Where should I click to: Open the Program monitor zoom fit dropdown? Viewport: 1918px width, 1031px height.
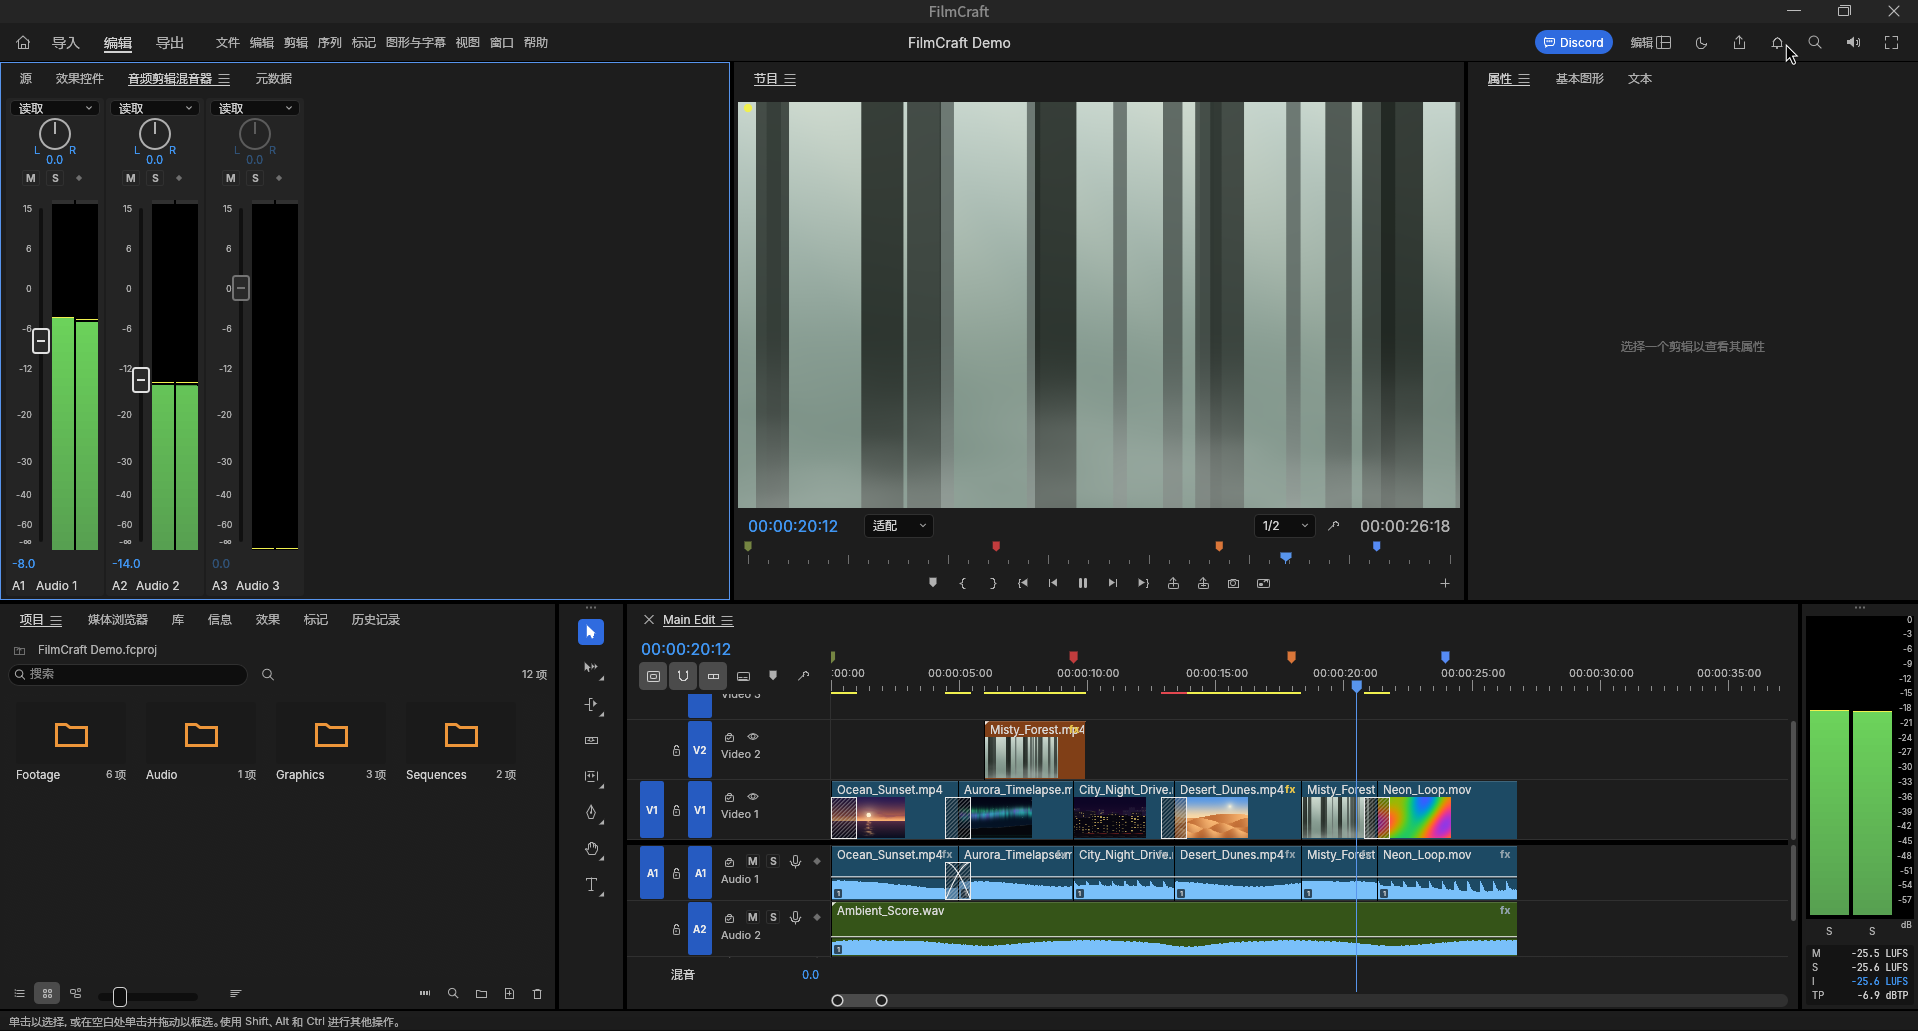(898, 526)
